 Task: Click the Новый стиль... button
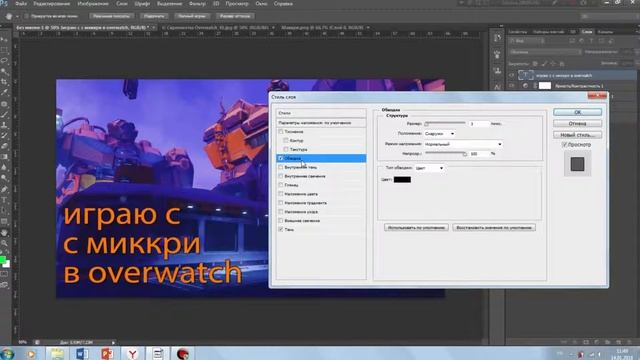tap(577, 135)
